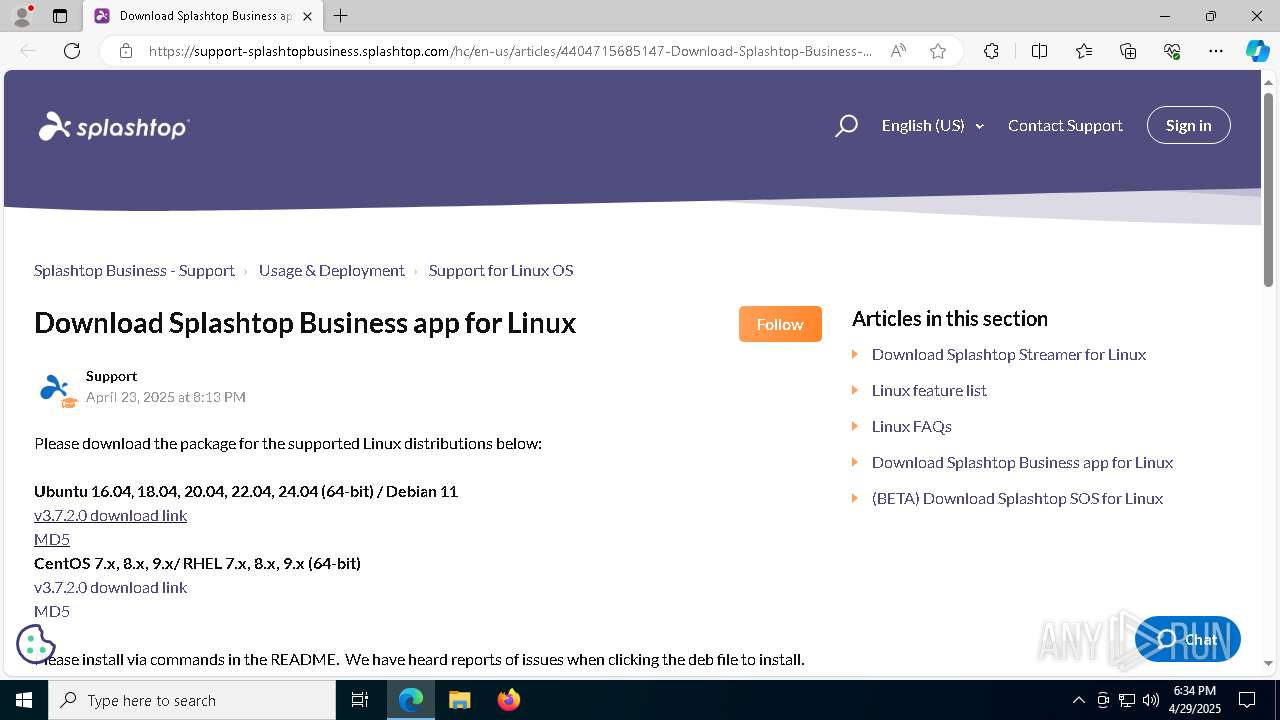Expand the English (US) language dropdown
This screenshot has height=720, width=1280.
pyautogui.click(x=932, y=126)
